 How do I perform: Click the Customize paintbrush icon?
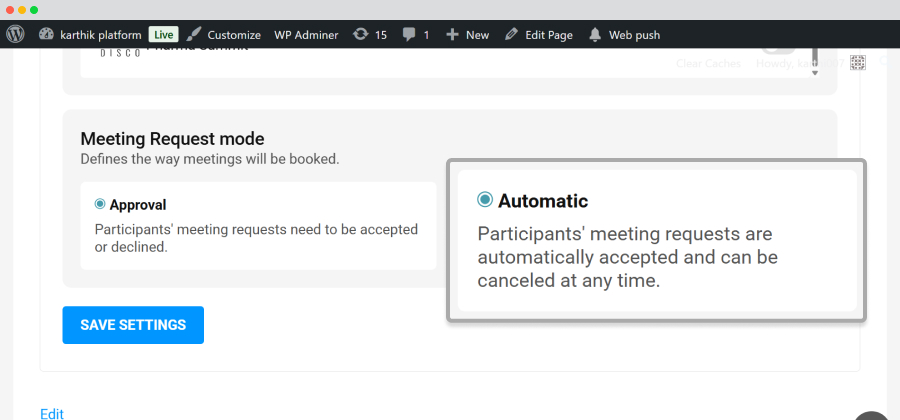point(194,34)
